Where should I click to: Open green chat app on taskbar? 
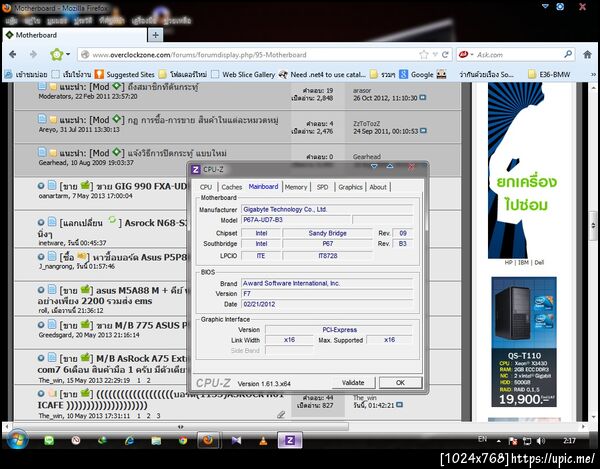(x=49, y=441)
